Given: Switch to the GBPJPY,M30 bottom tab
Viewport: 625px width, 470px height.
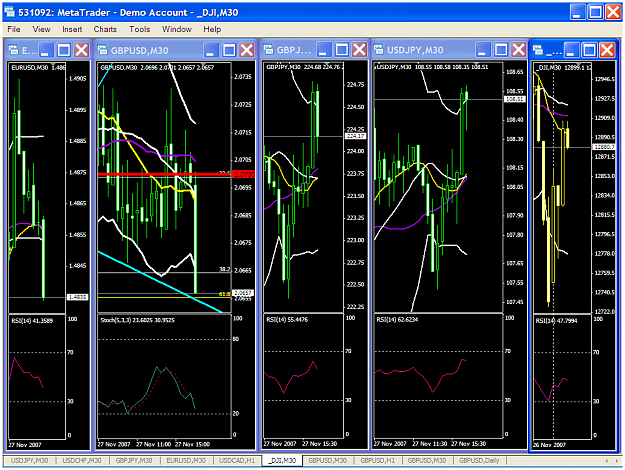Looking at the screenshot, I should coord(134,460).
